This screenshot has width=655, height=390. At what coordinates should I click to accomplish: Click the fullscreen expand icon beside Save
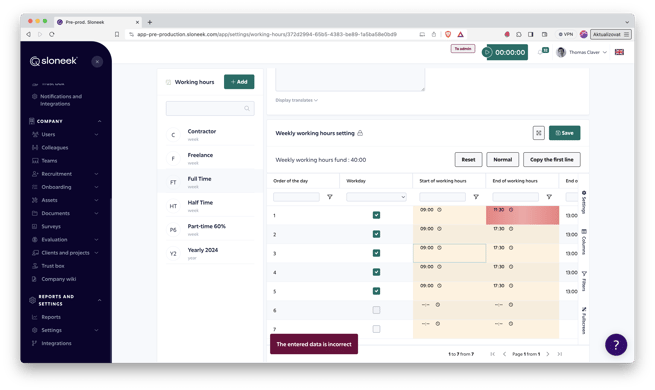(538, 133)
